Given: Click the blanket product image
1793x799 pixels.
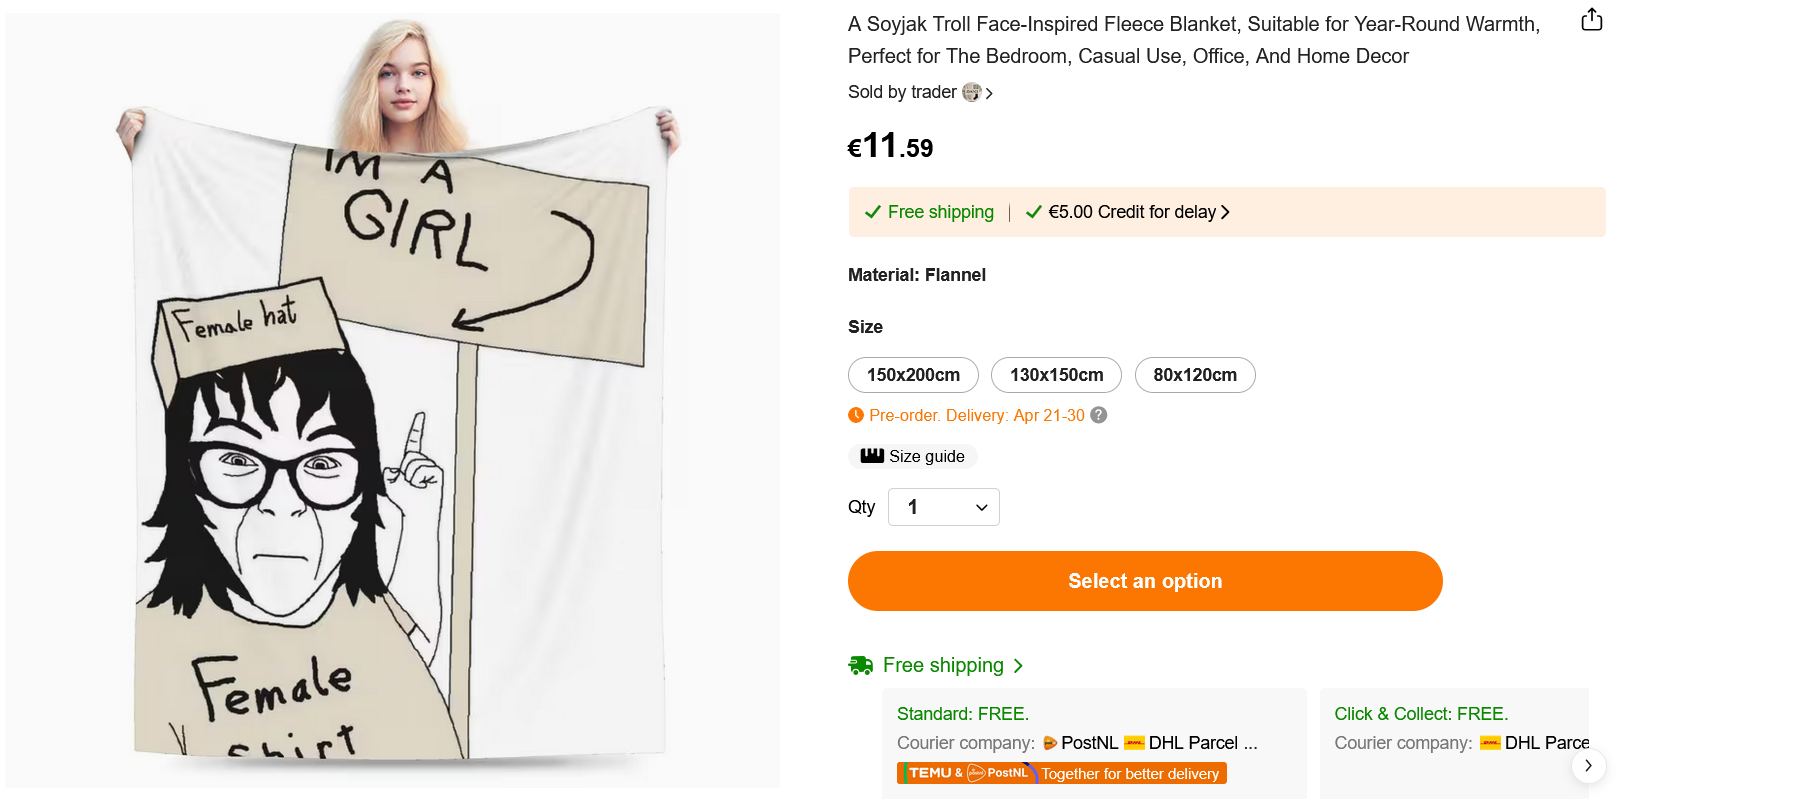Looking at the screenshot, I should coord(392,400).
